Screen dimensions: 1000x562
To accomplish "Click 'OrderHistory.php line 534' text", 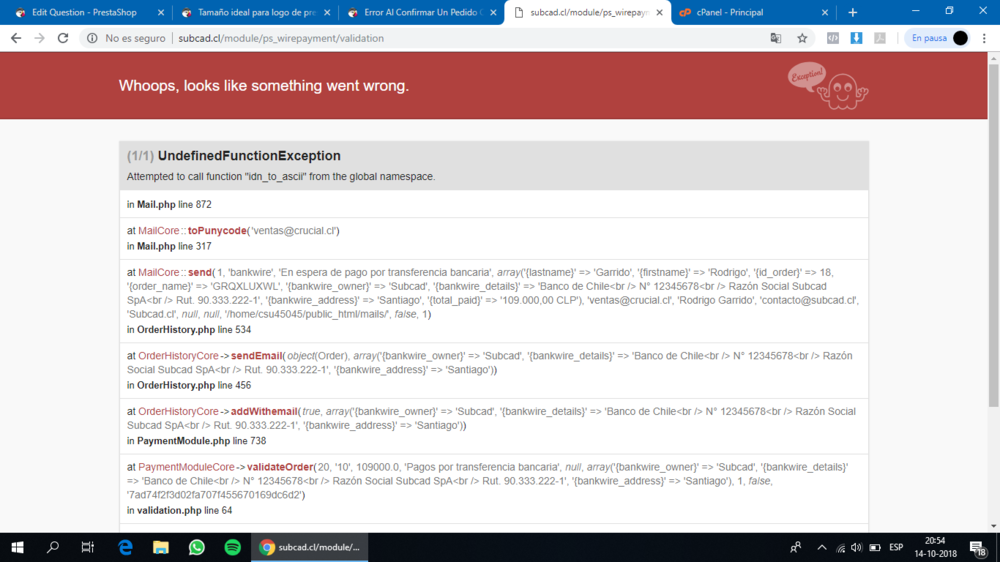I will click(x=194, y=330).
